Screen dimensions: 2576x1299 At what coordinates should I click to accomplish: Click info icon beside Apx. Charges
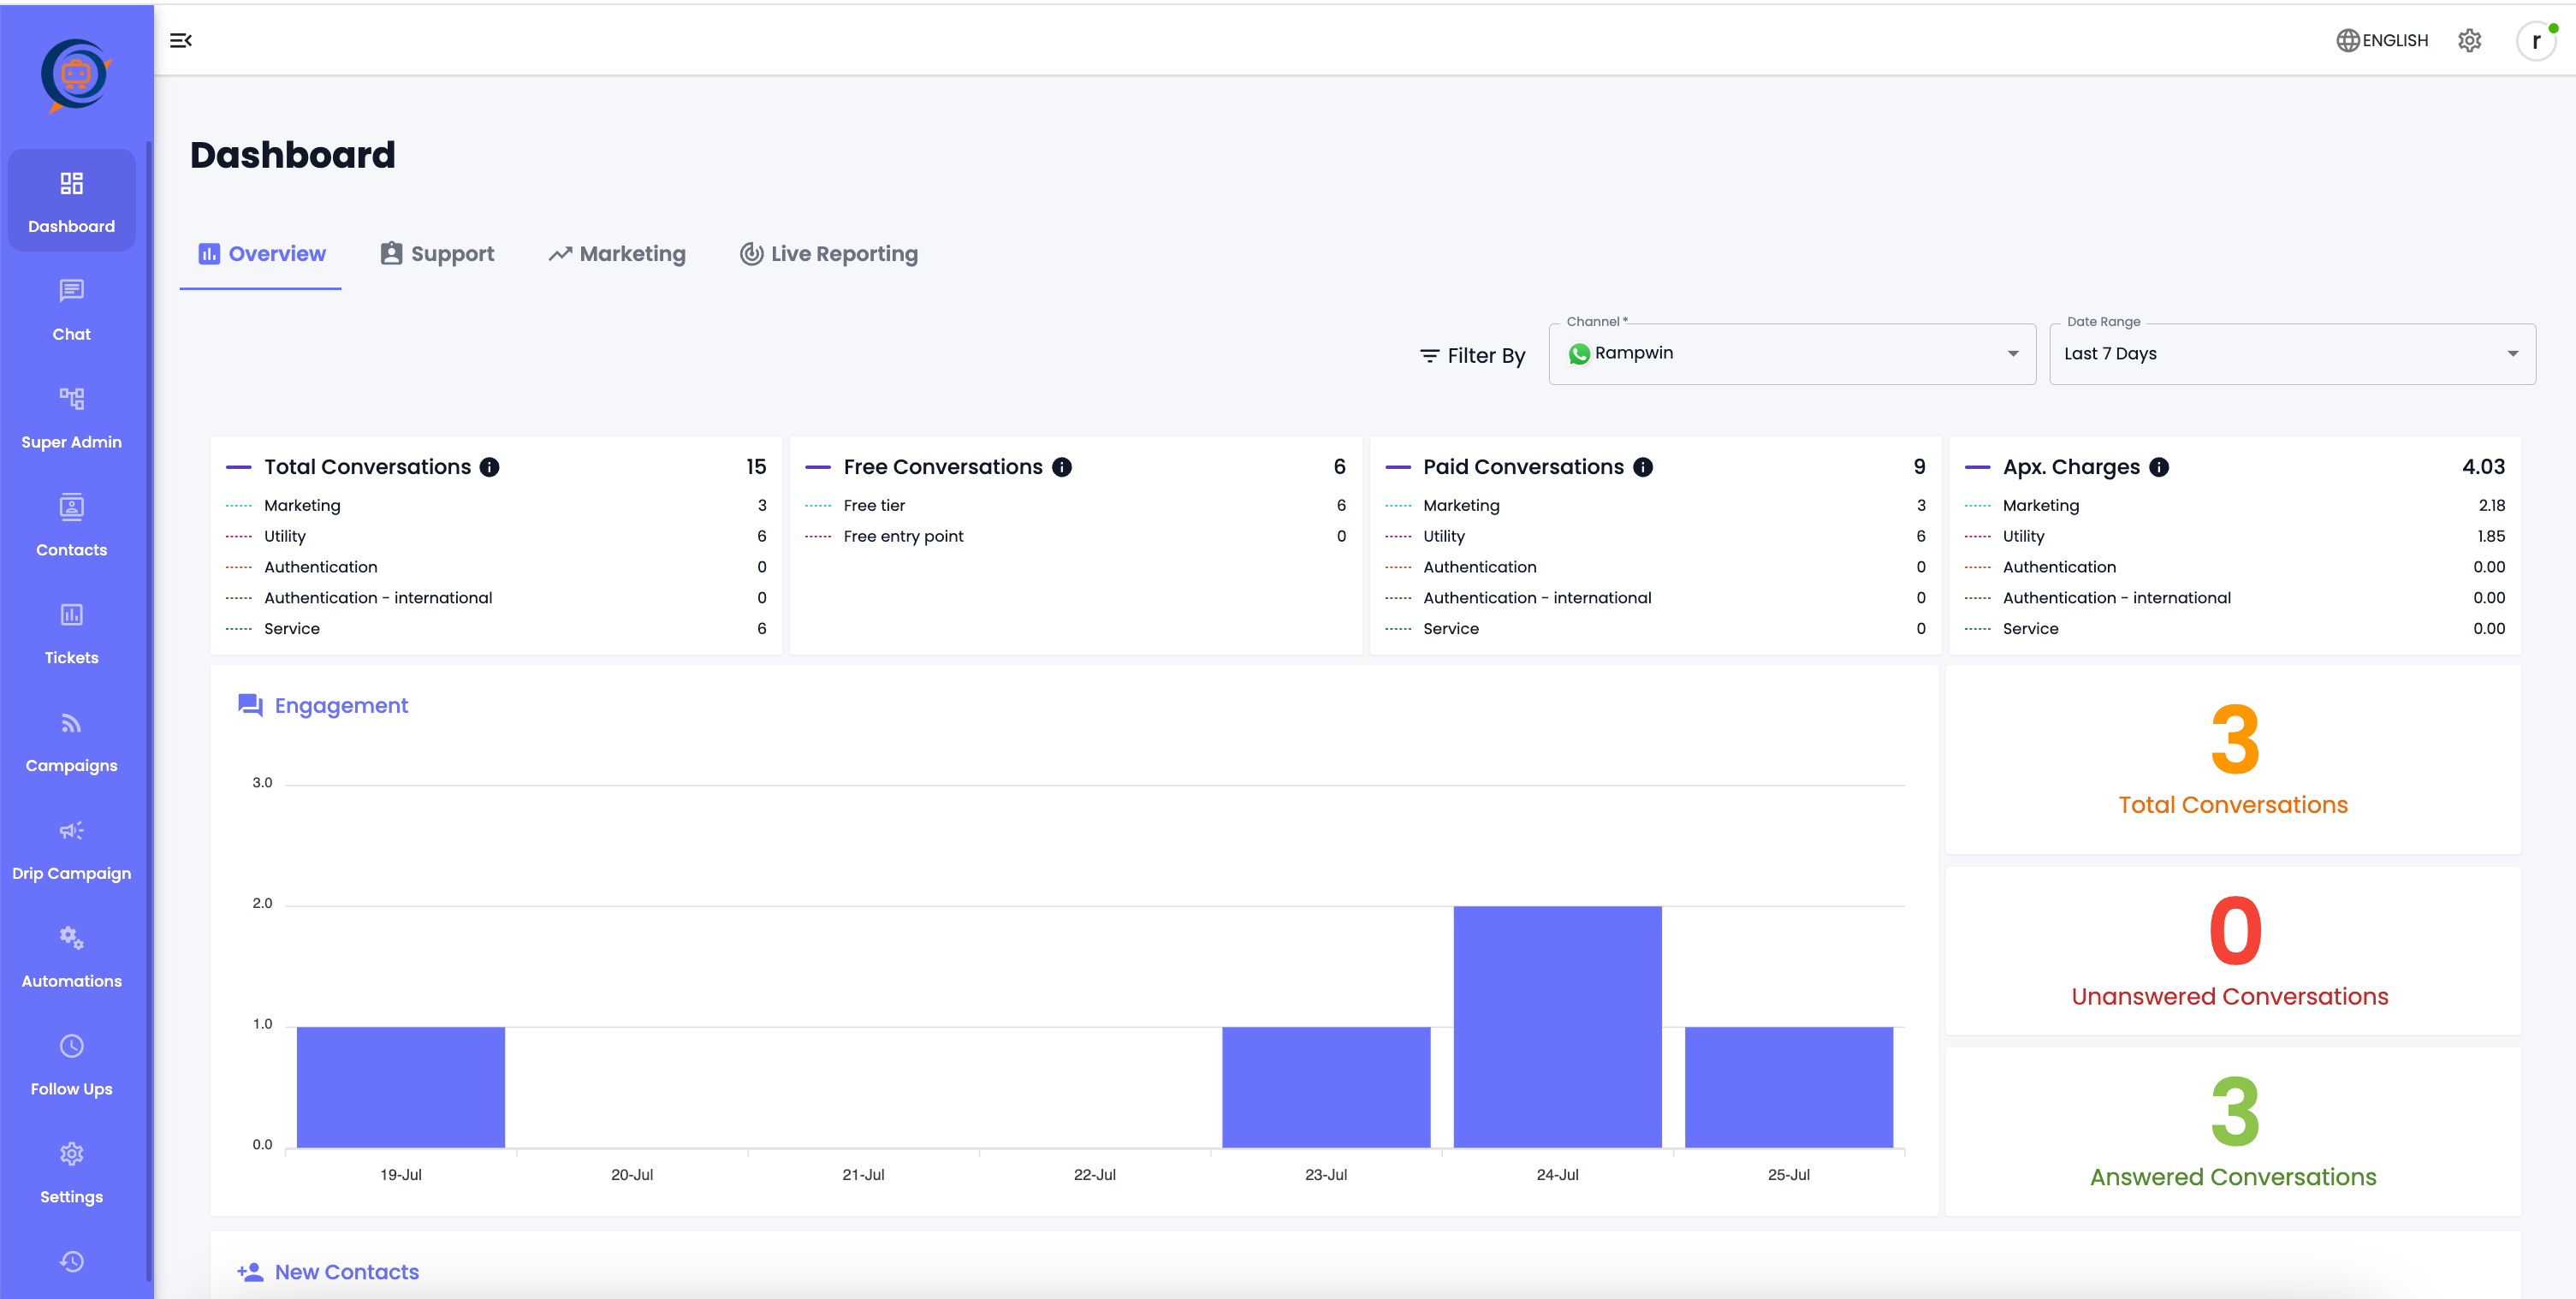pos(2159,467)
